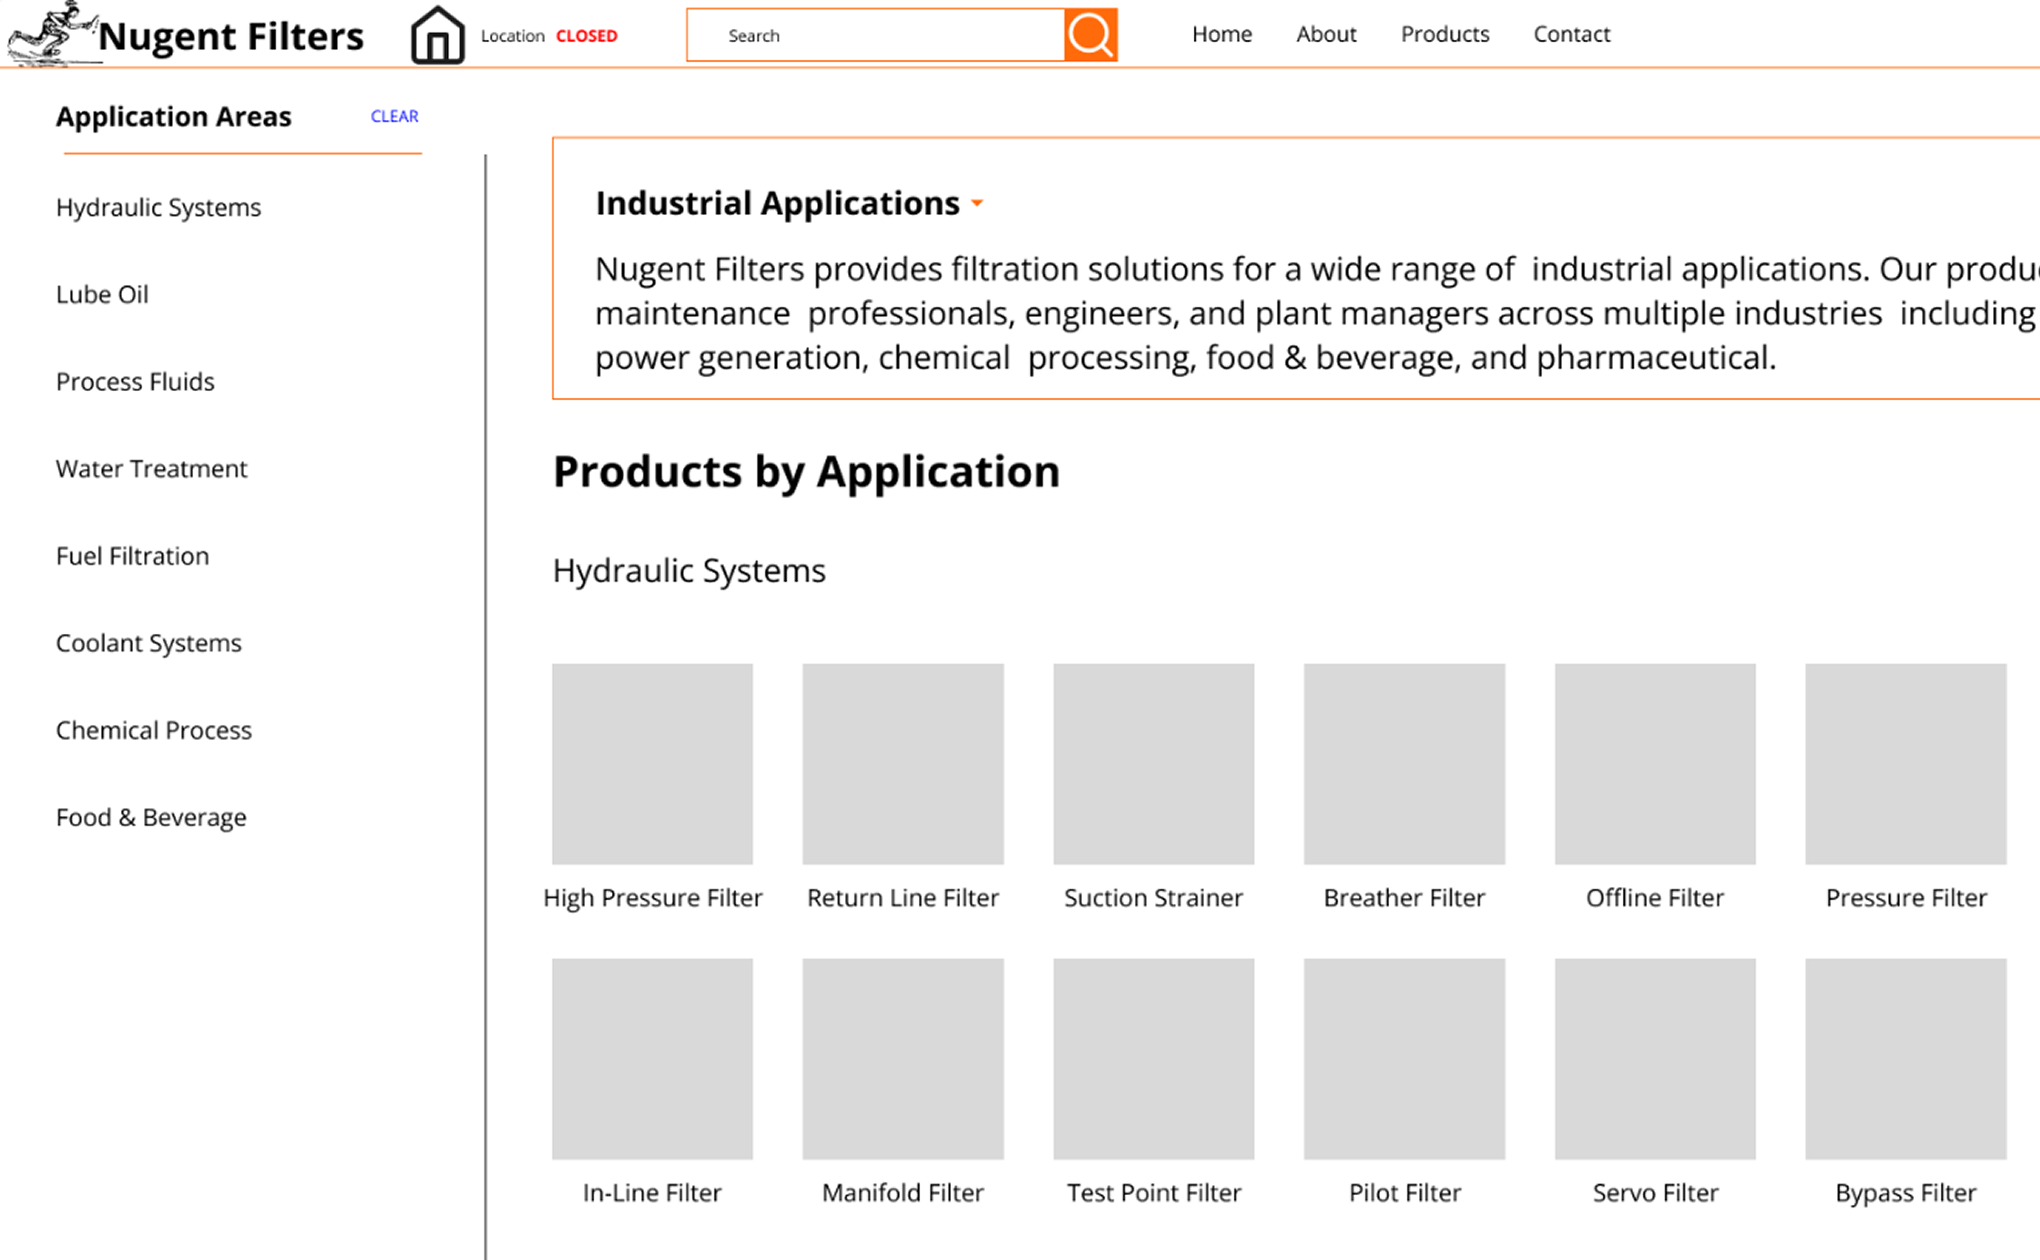
Task: Click the Test Point Filter label
Action: [x=1154, y=1193]
